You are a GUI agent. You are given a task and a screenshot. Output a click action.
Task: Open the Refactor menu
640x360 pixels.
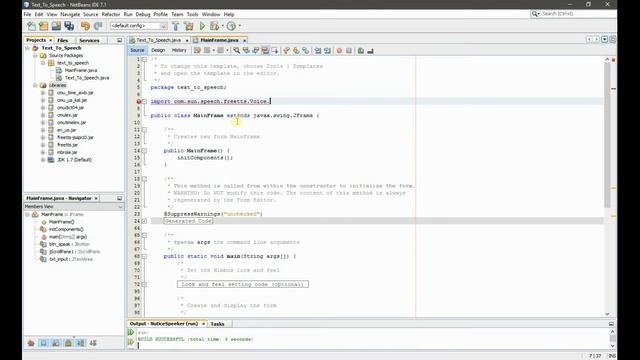pos(111,14)
